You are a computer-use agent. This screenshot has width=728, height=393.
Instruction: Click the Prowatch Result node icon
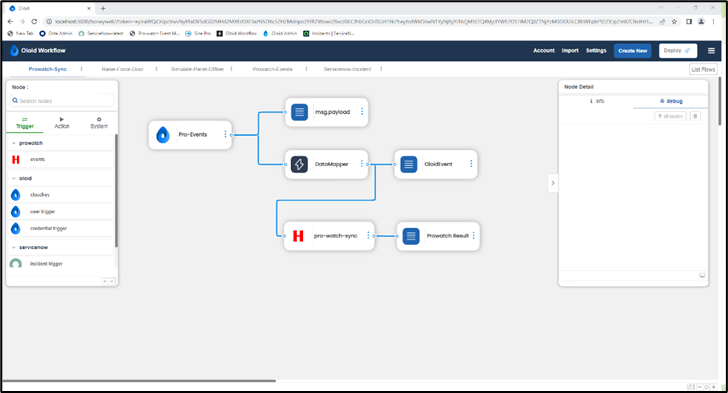coord(411,236)
